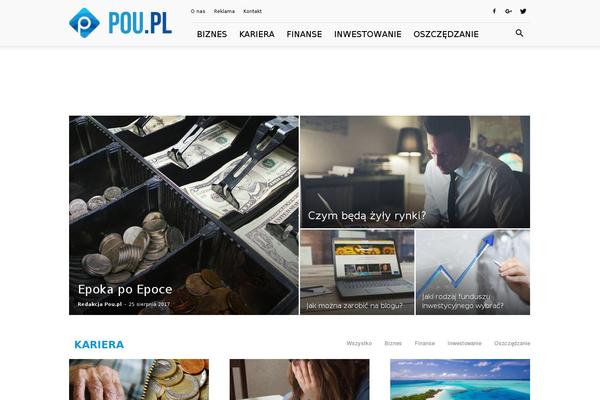600x400 pixels.
Task: Open the Twitter social icon
Action: (x=523, y=11)
